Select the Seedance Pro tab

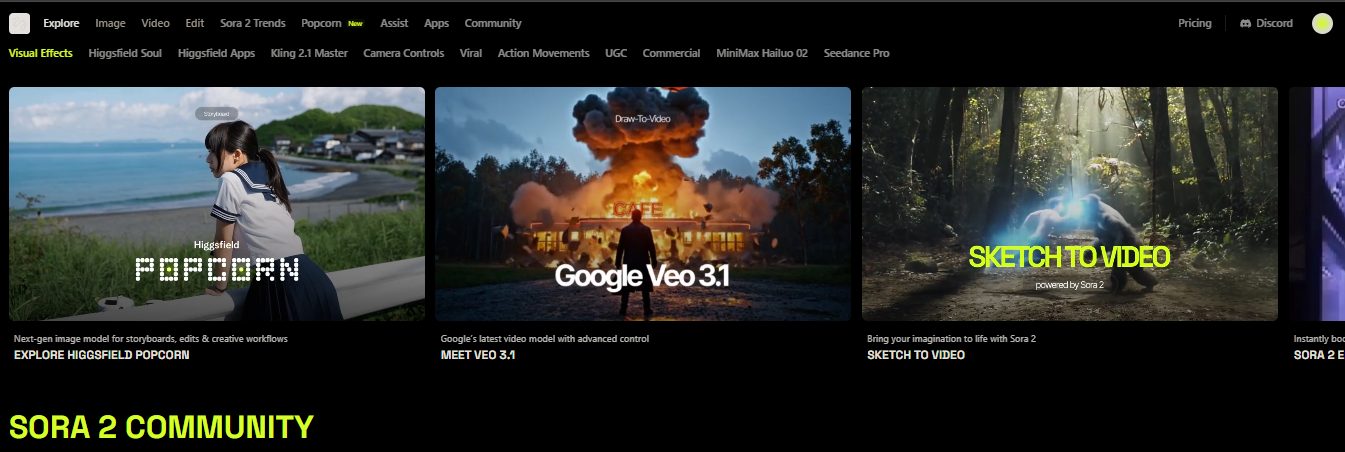click(x=856, y=53)
